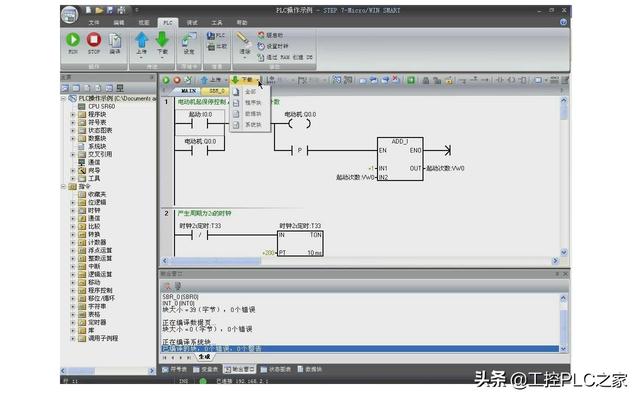Open Data block (数据块) bottom panel tab
The width and height of the screenshot is (640, 400).
(310, 369)
